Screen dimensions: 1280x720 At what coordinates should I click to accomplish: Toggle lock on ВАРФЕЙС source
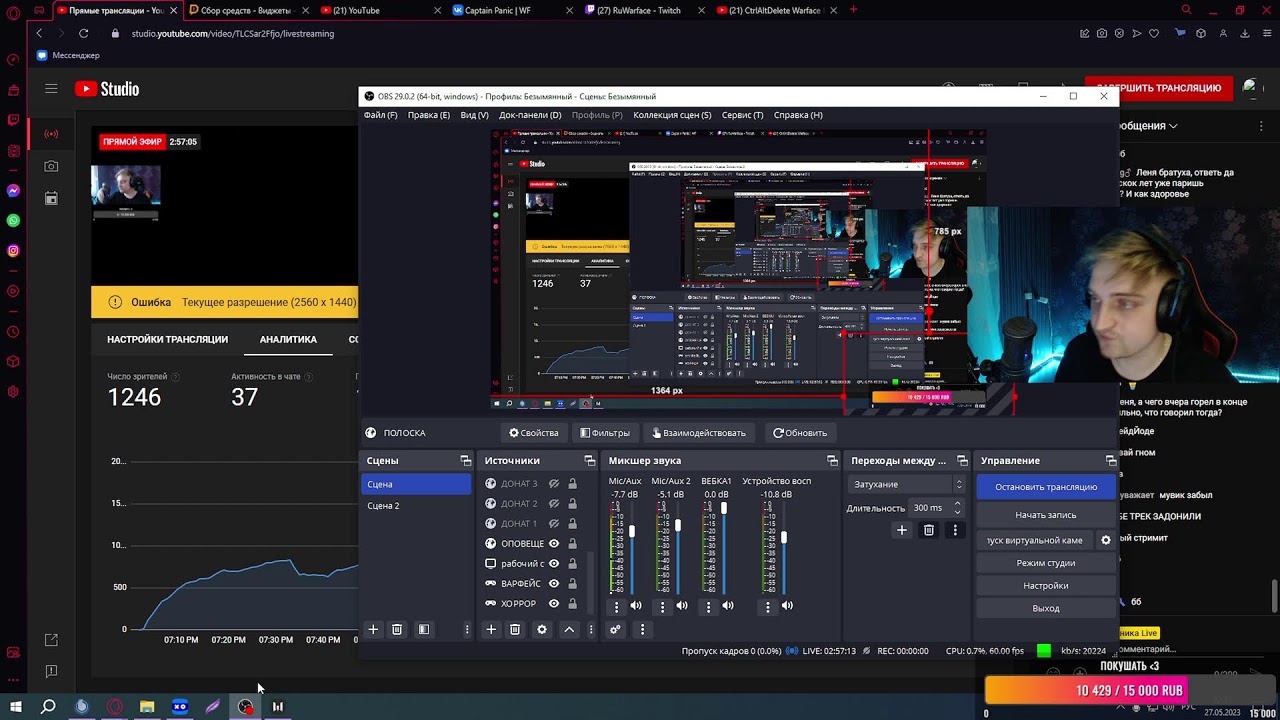pyautogui.click(x=572, y=584)
